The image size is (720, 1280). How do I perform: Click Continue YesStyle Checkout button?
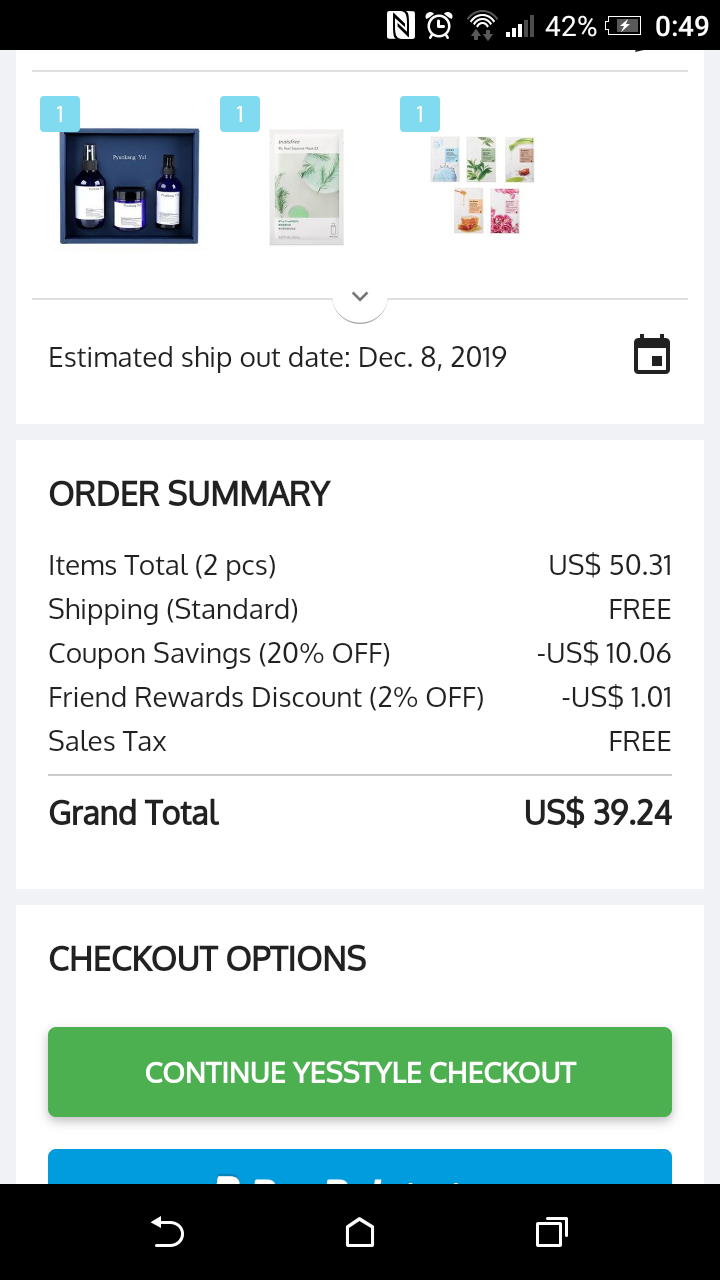[x=360, y=1072]
